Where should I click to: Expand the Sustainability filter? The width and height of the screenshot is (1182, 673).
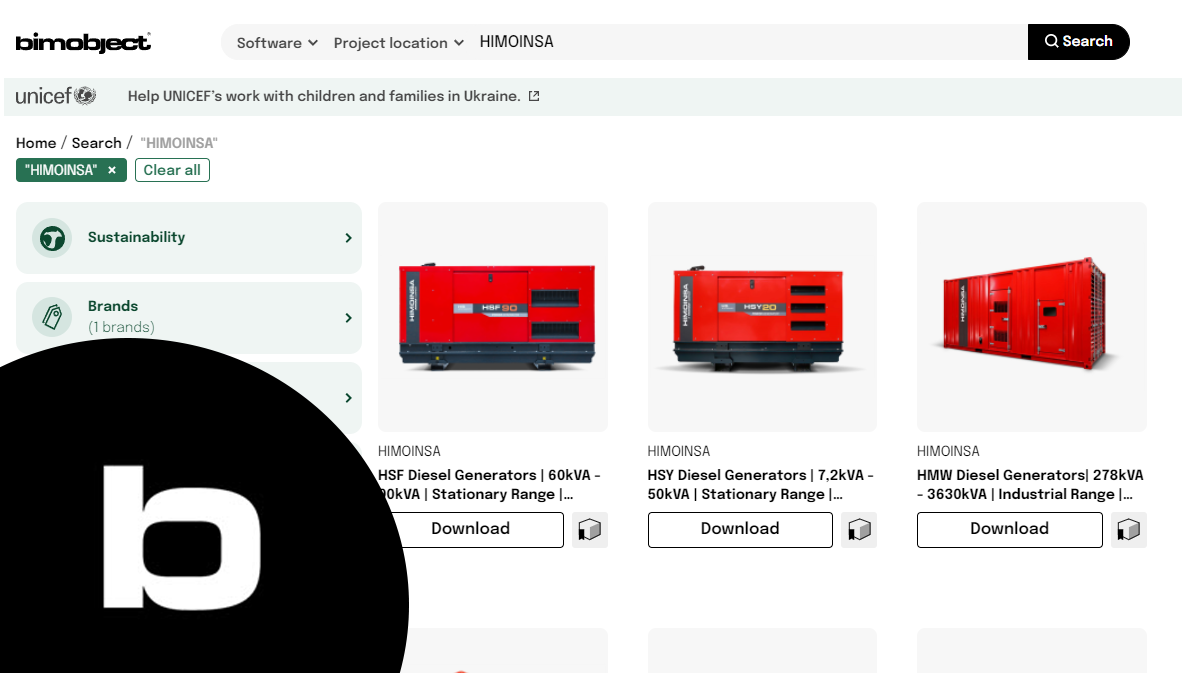pos(188,237)
